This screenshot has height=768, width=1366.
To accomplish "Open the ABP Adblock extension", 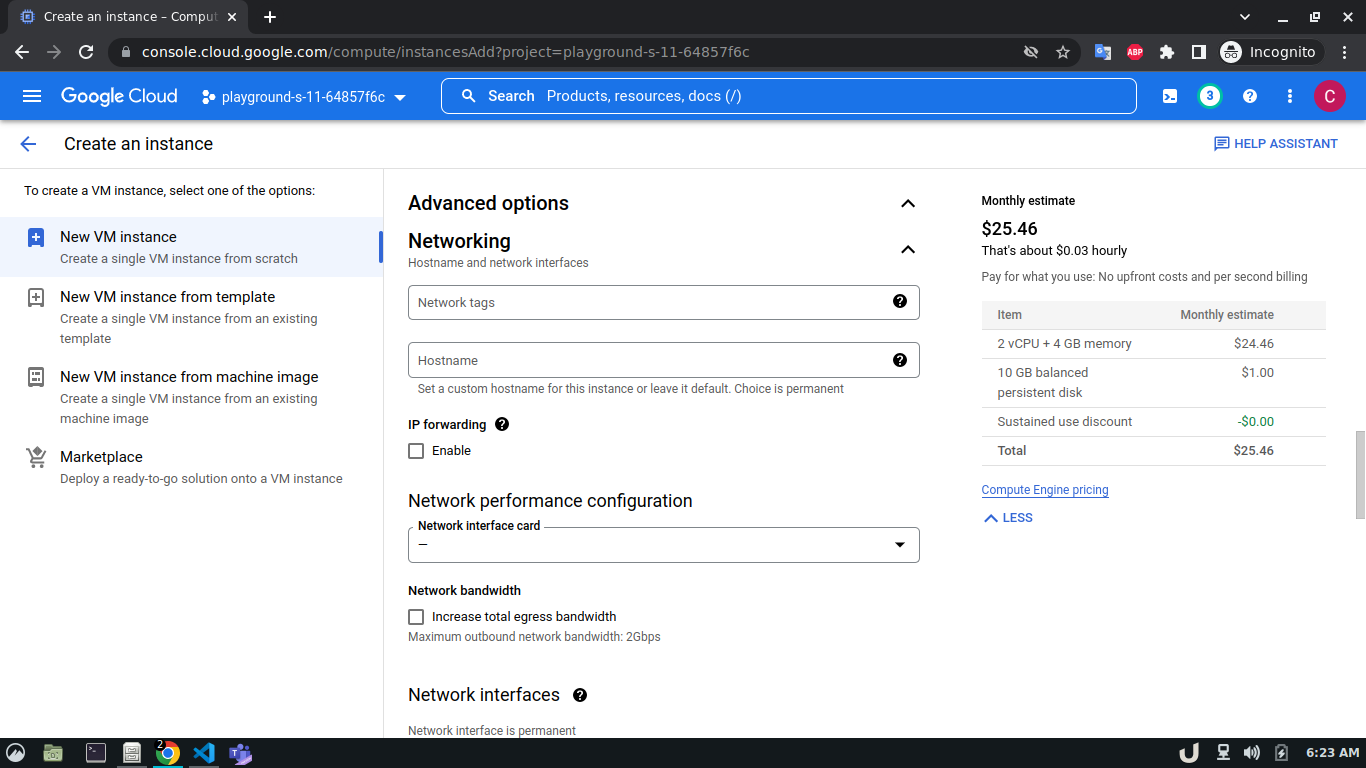I will point(1135,52).
